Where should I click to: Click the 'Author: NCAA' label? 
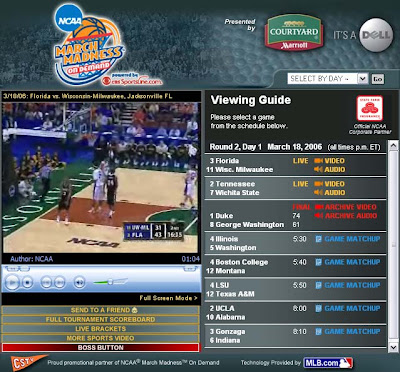(31, 259)
